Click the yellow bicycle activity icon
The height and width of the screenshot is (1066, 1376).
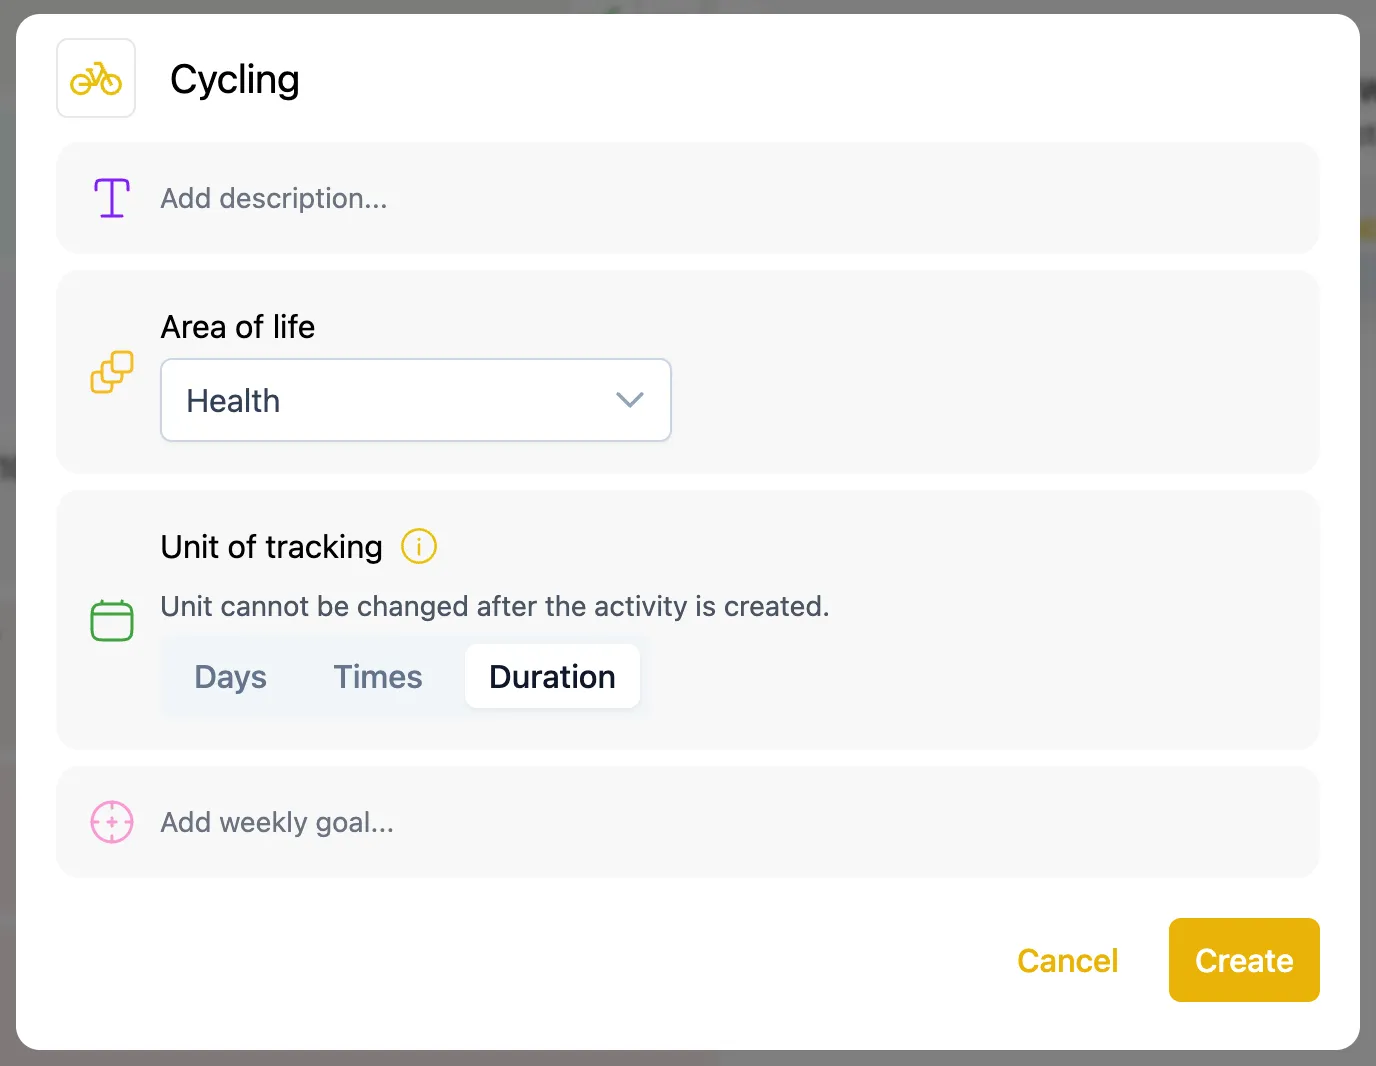pos(96,79)
